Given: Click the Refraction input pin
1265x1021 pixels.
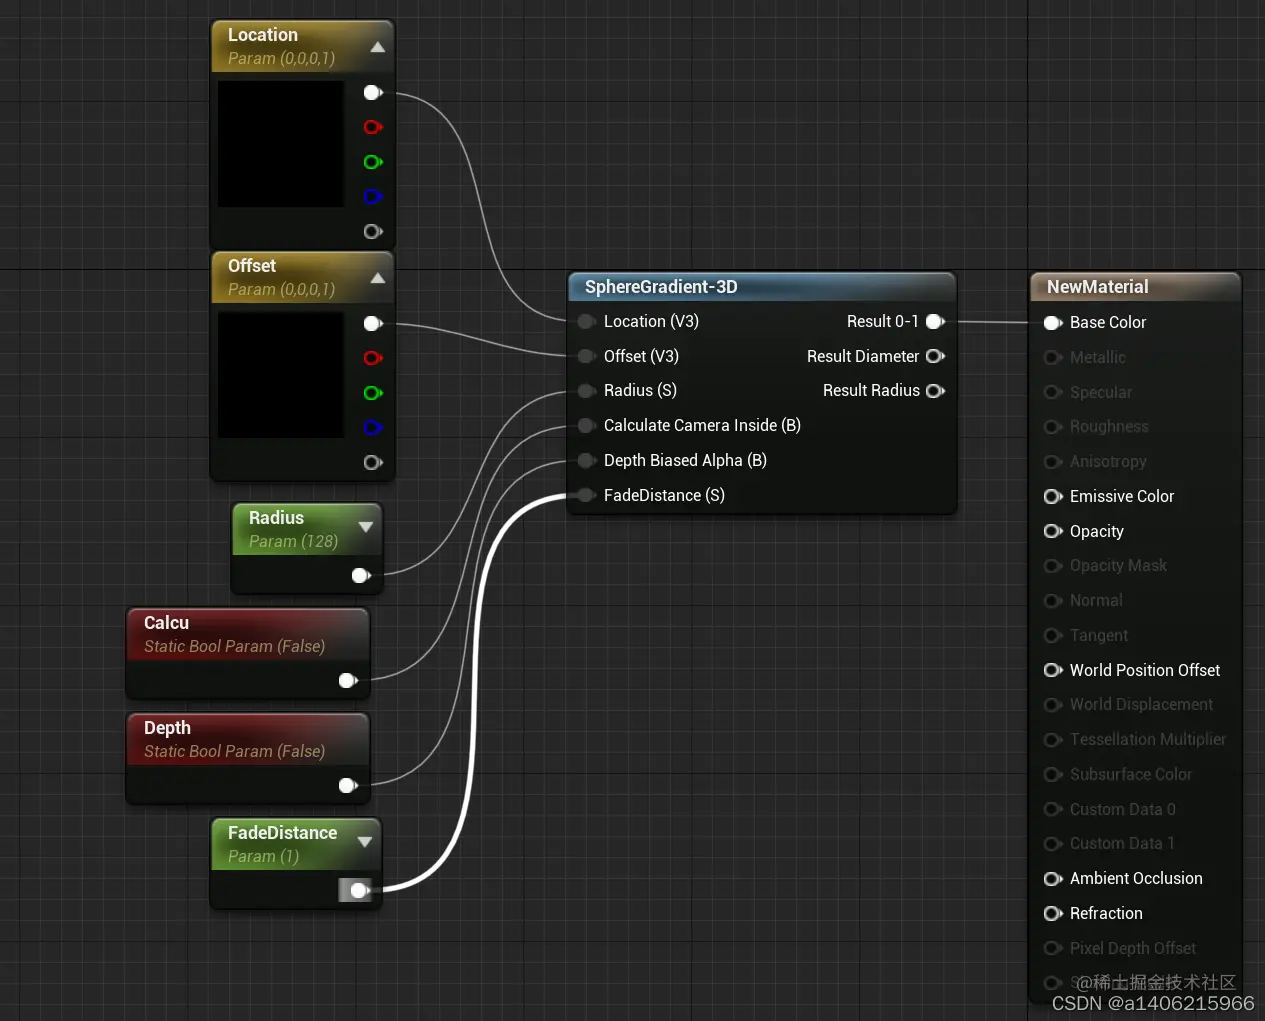Looking at the screenshot, I should (x=1053, y=913).
